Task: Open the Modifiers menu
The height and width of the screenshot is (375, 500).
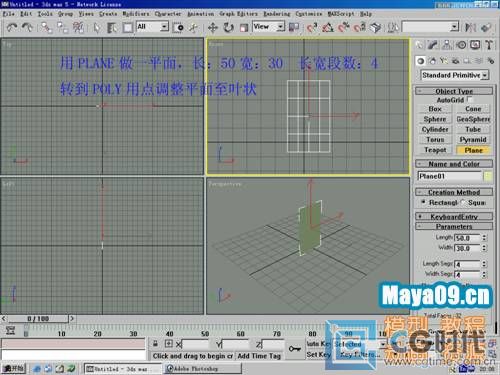Action: pyautogui.click(x=136, y=14)
